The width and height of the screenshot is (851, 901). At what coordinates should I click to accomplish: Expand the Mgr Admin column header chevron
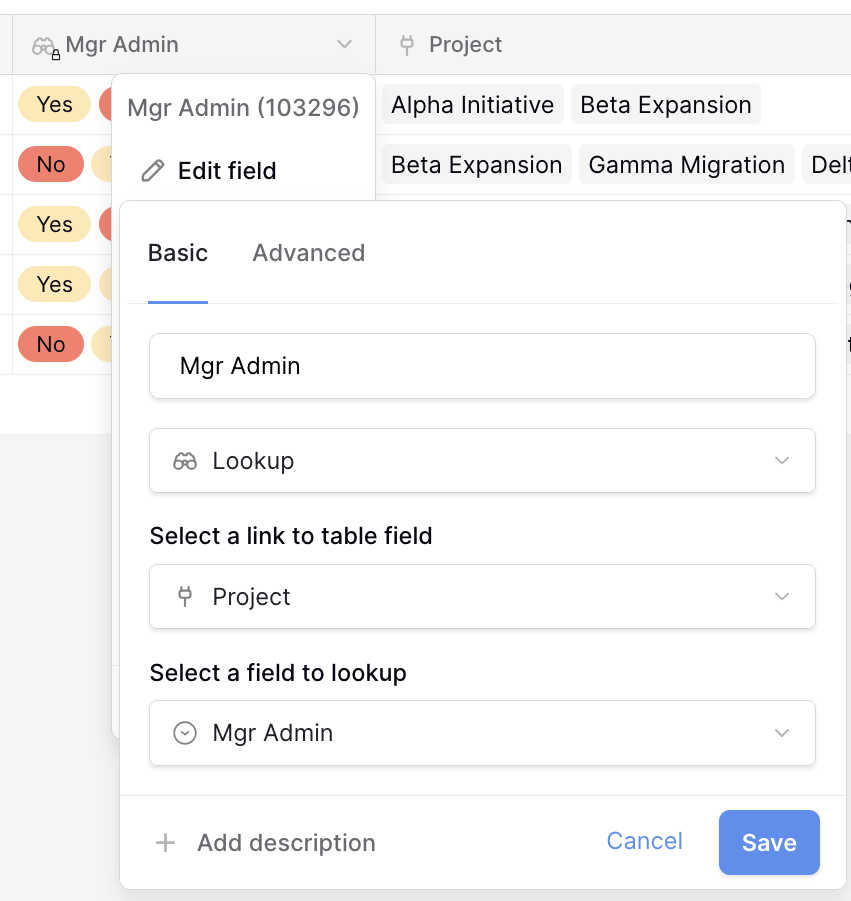[x=344, y=45]
